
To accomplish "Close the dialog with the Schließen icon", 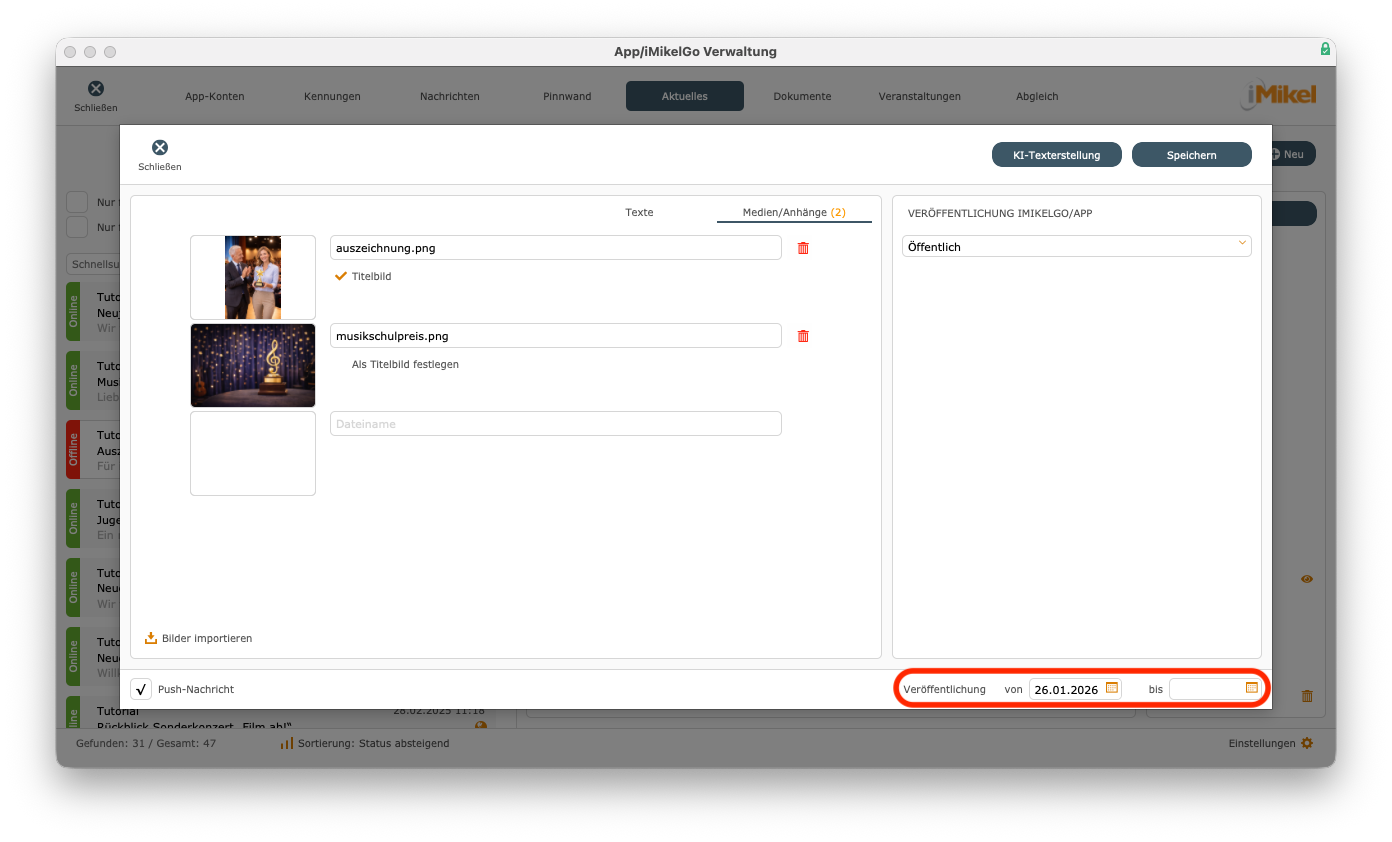I will 160,148.
